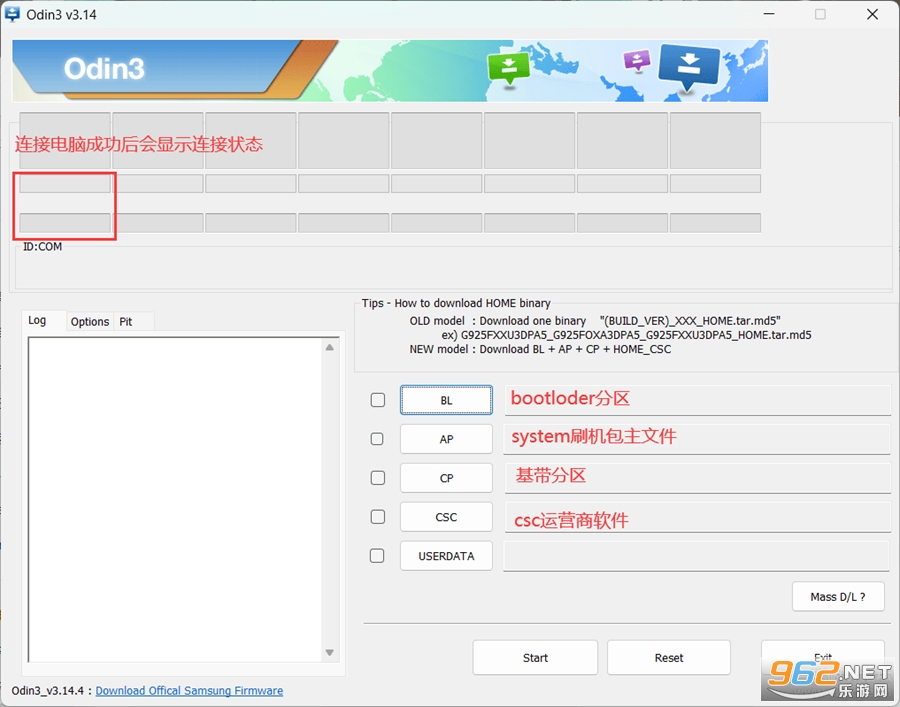Click the purple download bubble in banner
Screen dimensions: 900x707
(x=637, y=60)
